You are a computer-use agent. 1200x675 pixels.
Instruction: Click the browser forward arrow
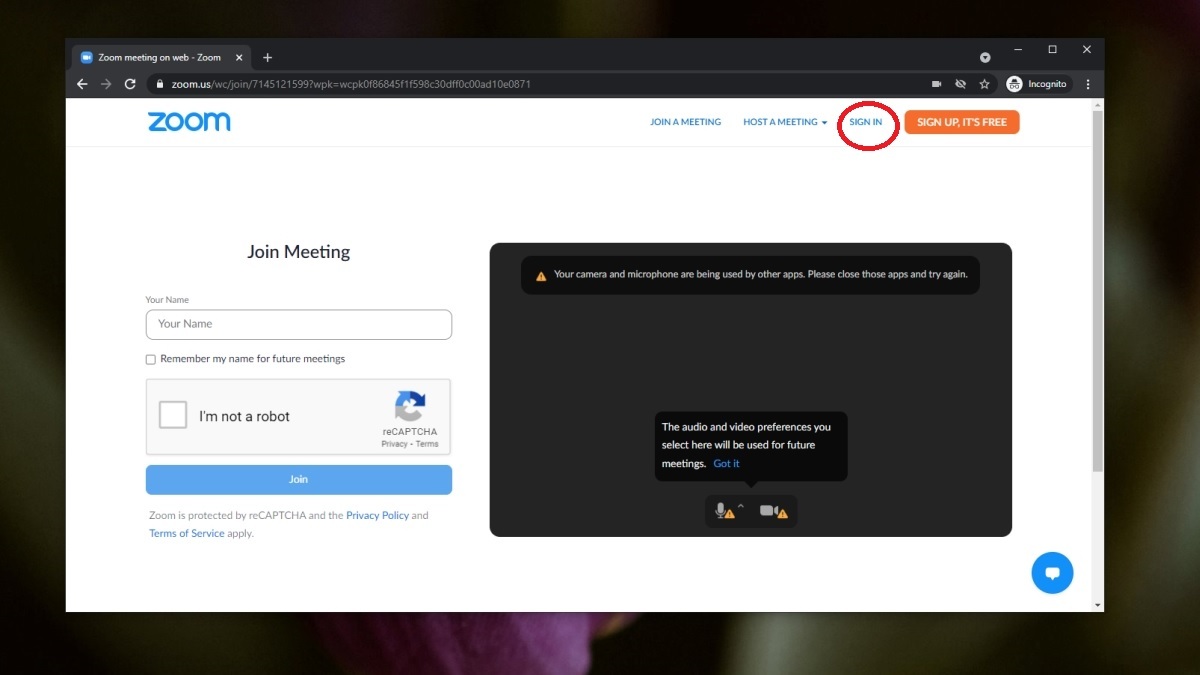(x=106, y=84)
